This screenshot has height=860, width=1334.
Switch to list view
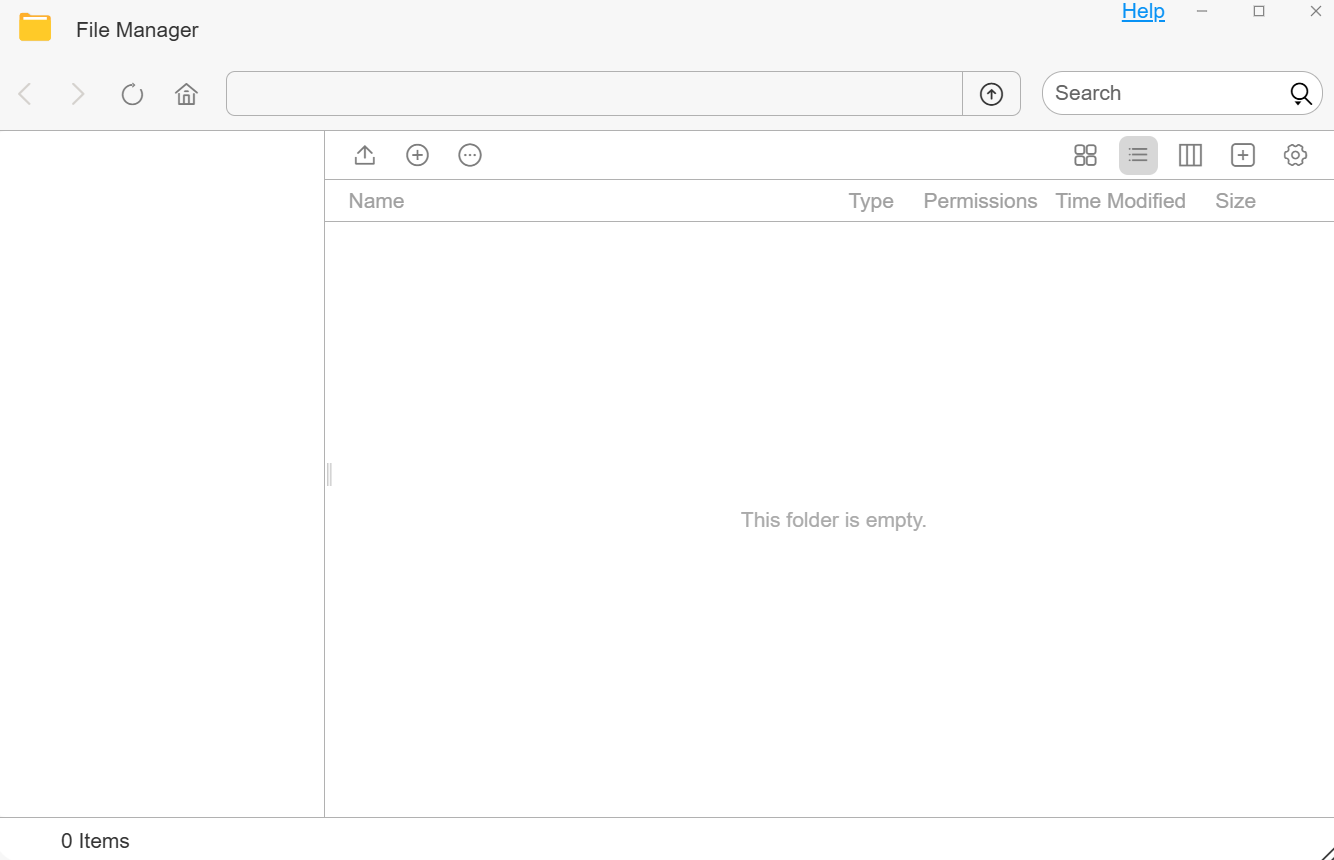tap(1138, 155)
